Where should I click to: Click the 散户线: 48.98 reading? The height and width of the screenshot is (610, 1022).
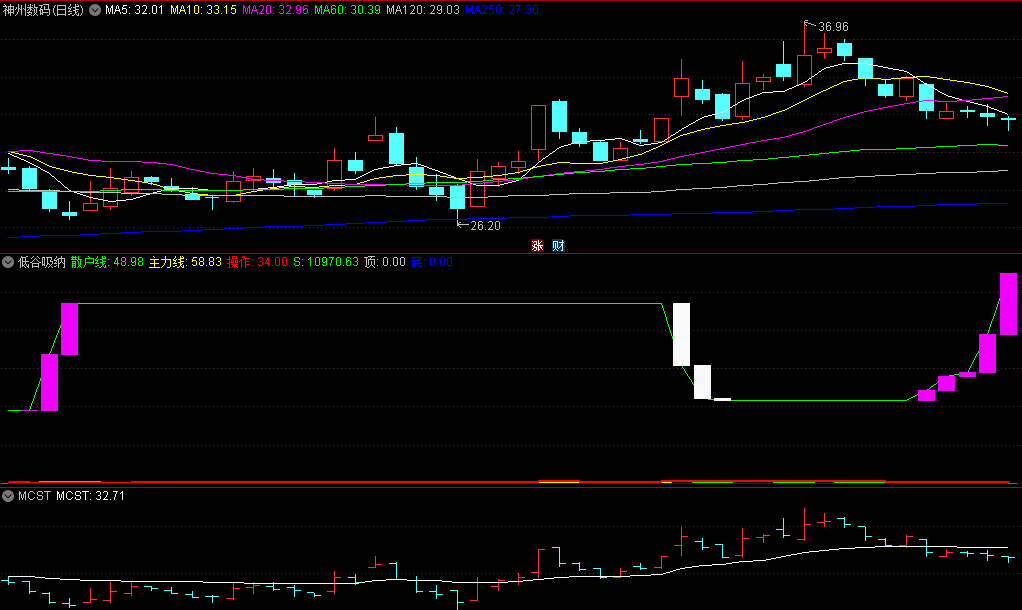[x=107, y=262]
